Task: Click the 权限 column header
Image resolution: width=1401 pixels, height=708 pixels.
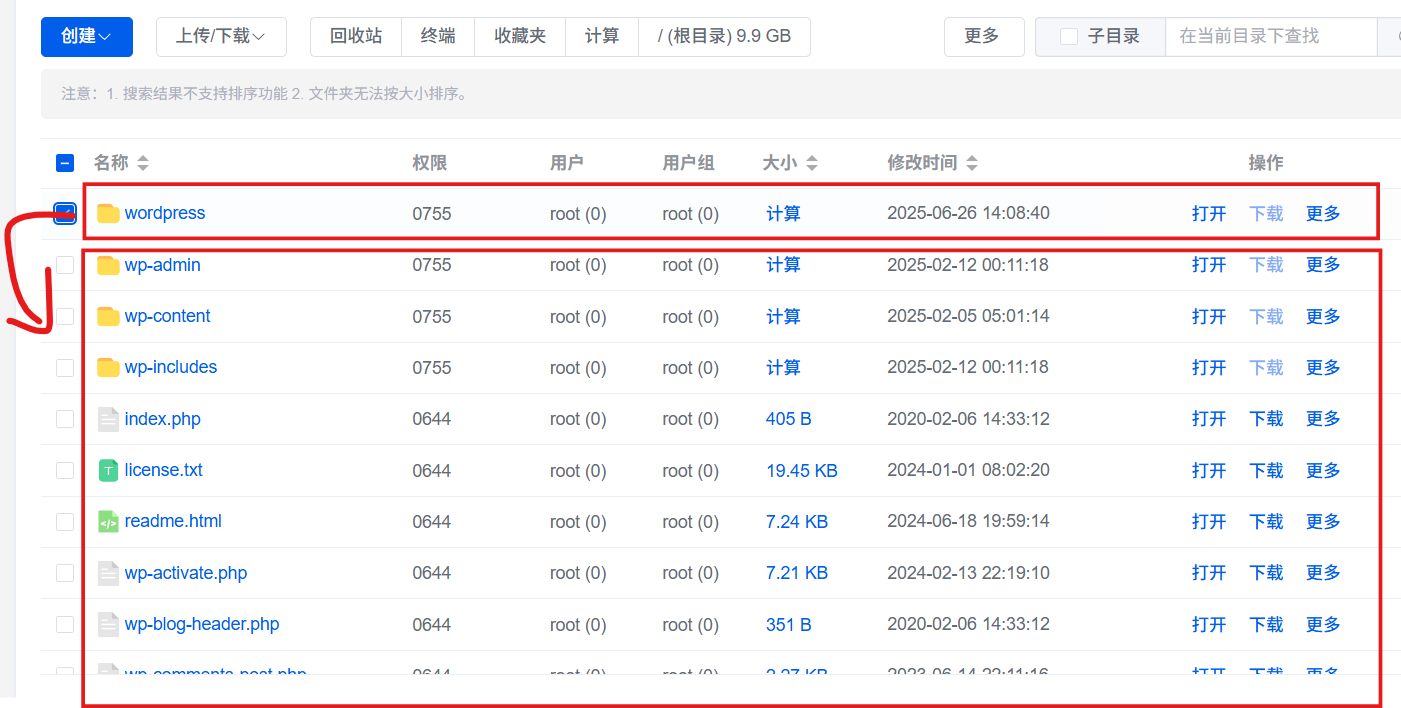Action: point(430,163)
